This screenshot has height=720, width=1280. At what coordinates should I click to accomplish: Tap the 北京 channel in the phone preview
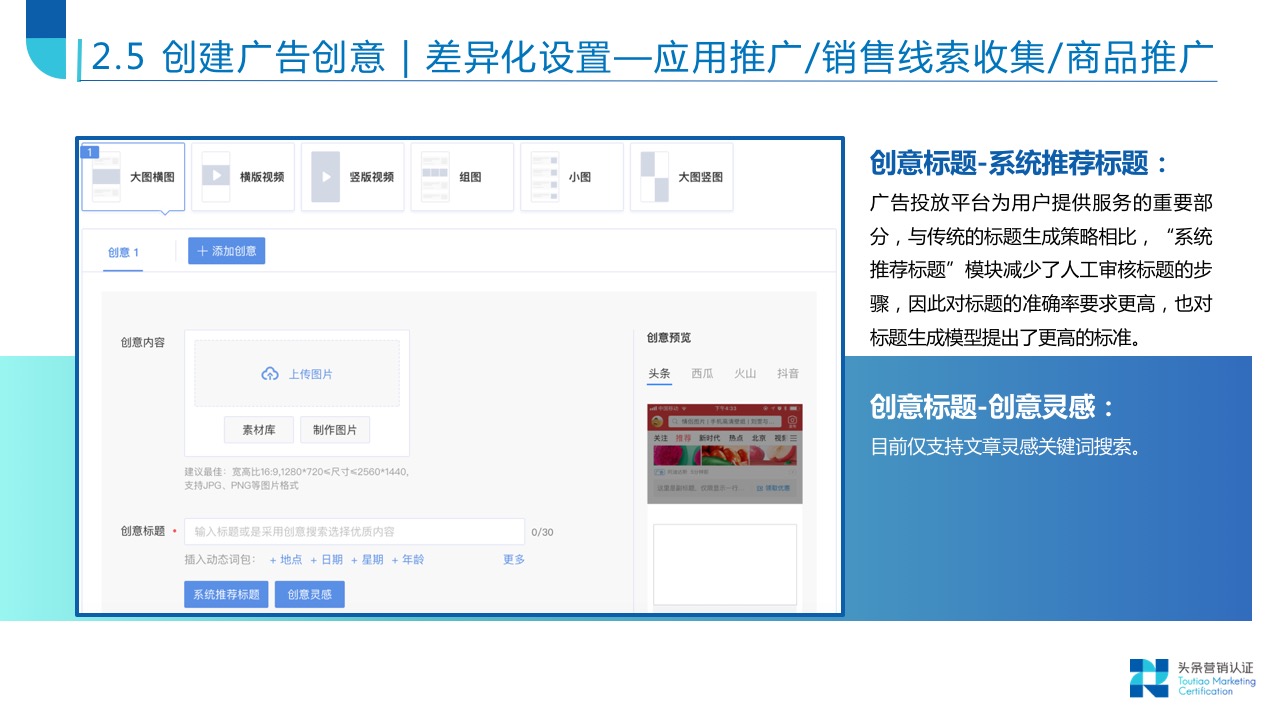click(759, 438)
